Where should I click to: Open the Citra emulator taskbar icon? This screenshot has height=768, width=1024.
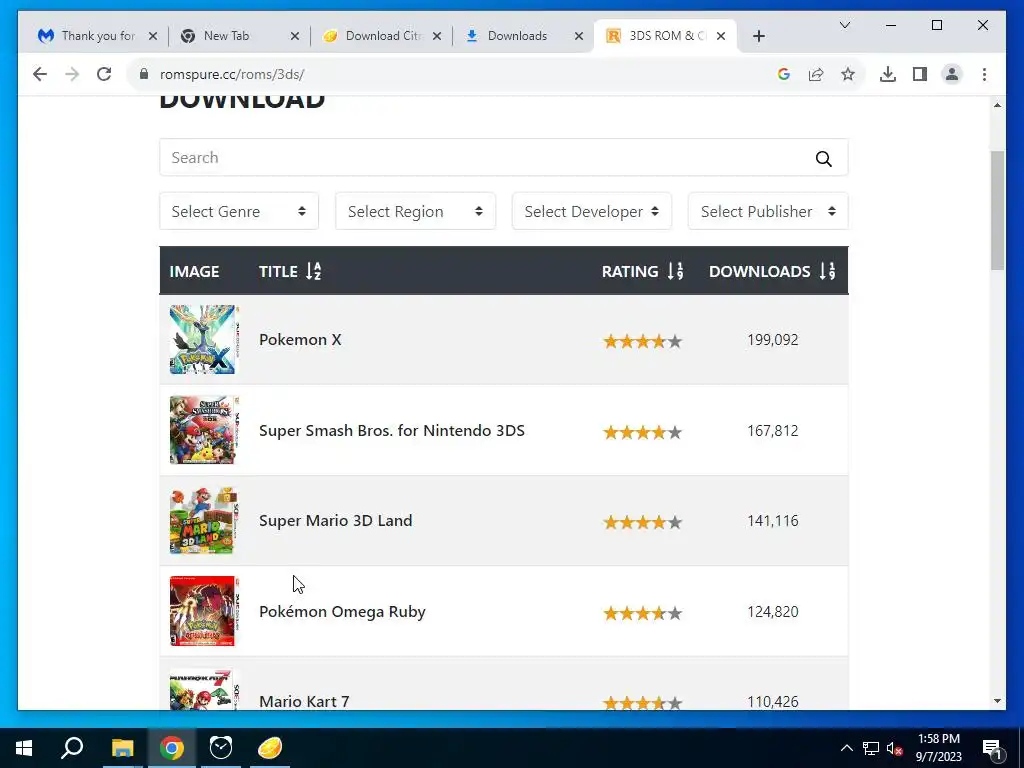270,748
